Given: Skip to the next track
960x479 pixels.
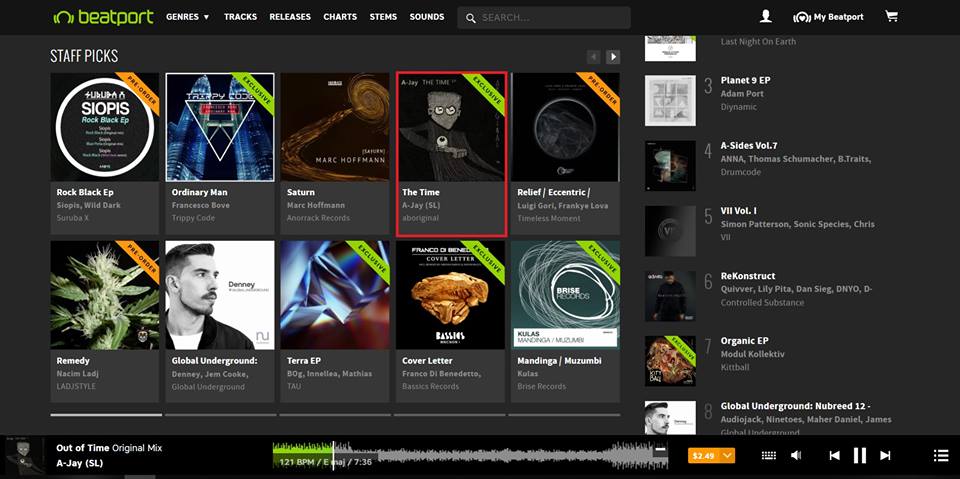Looking at the screenshot, I should pyautogui.click(x=885, y=456).
